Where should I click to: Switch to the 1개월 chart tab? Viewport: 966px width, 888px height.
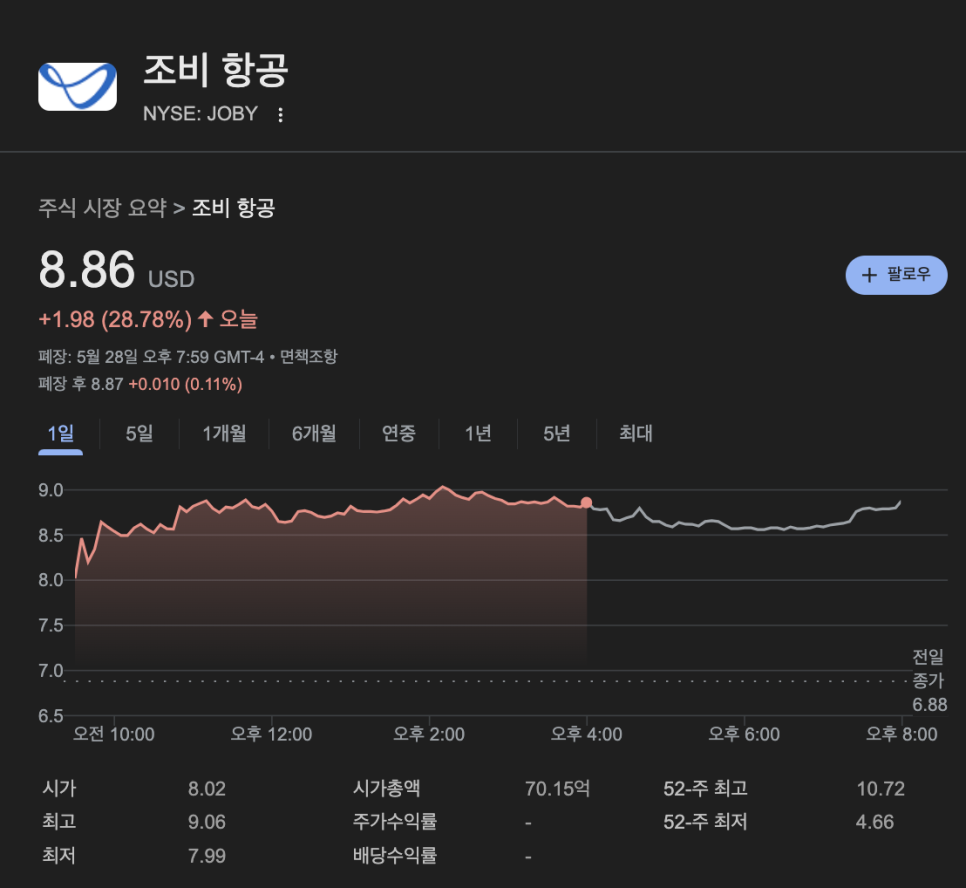pyautogui.click(x=224, y=434)
